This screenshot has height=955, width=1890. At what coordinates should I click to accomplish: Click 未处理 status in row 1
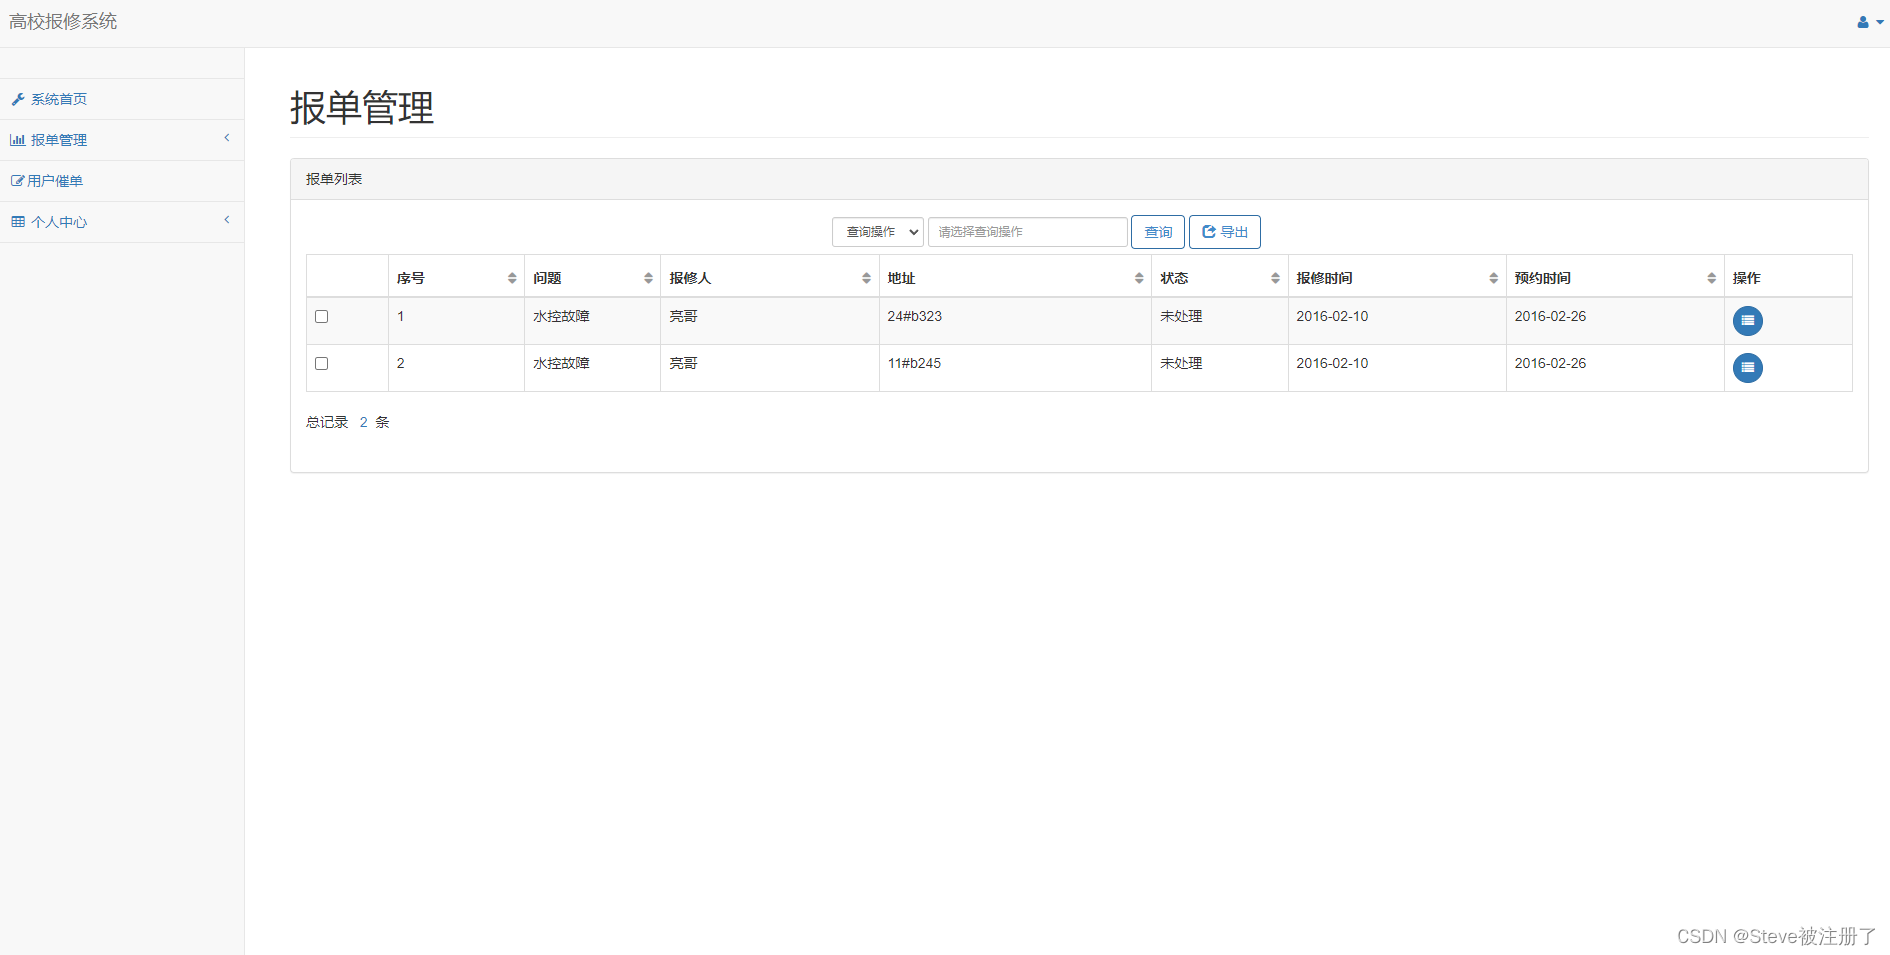click(1181, 316)
